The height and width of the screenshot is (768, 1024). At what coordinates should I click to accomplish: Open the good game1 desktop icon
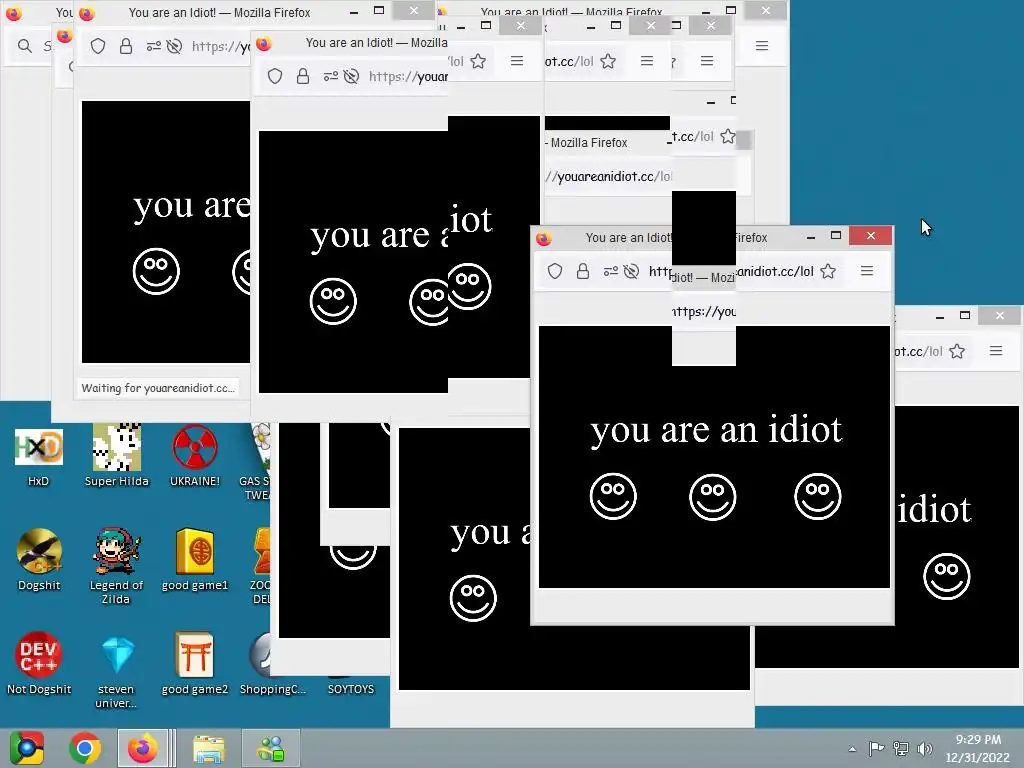195,560
